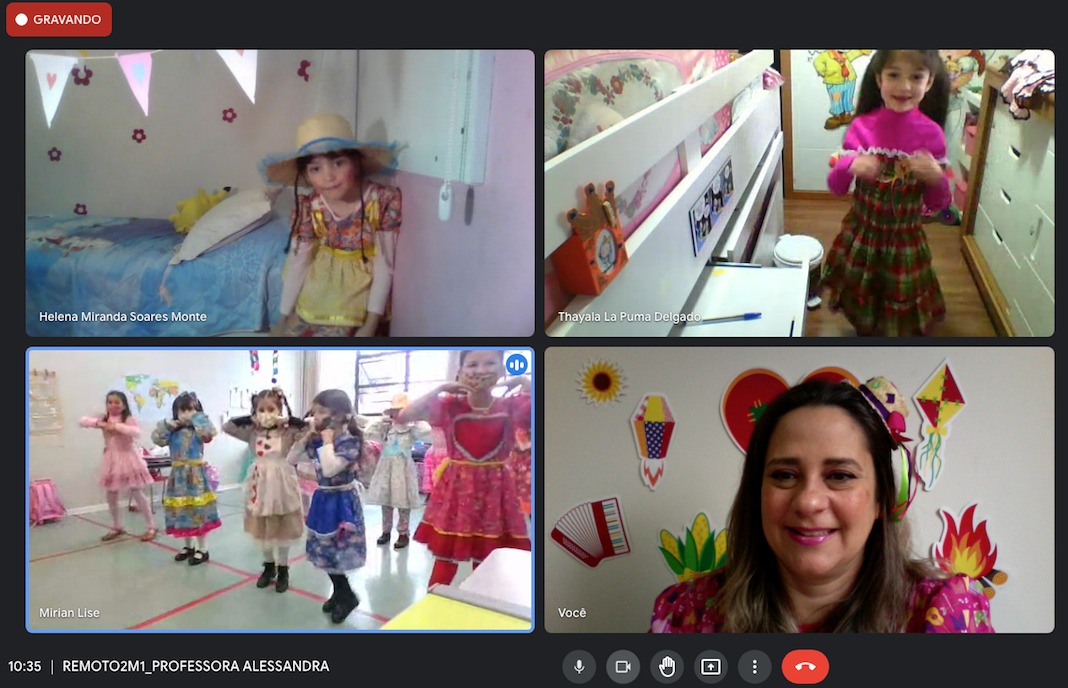This screenshot has height=688, width=1068.
Task: Click the Você name label
Action: coord(572,613)
